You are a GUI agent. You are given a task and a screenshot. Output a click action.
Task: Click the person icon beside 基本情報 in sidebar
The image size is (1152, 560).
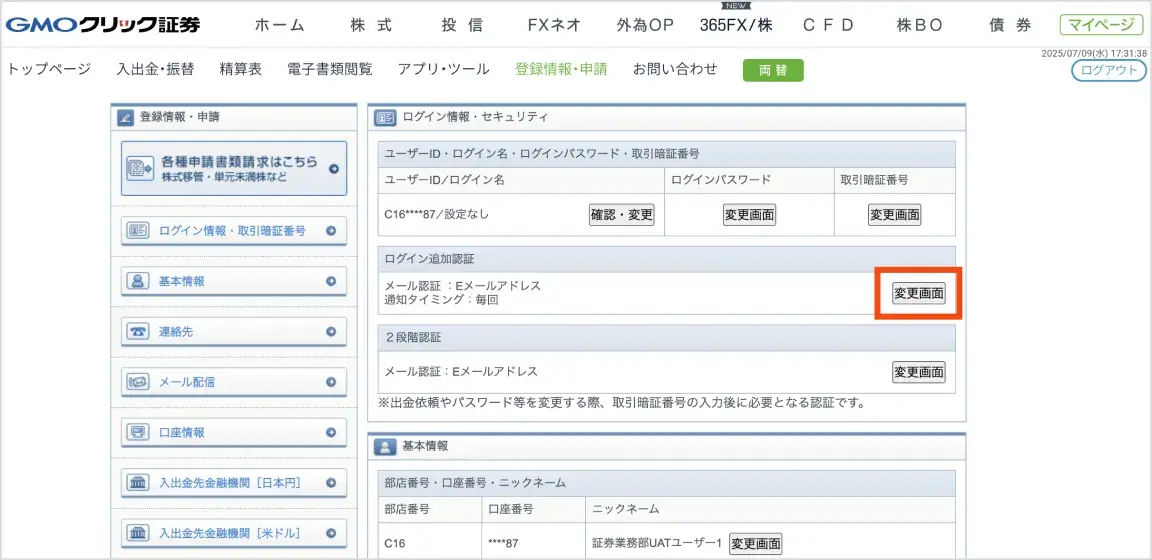pos(137,281)
